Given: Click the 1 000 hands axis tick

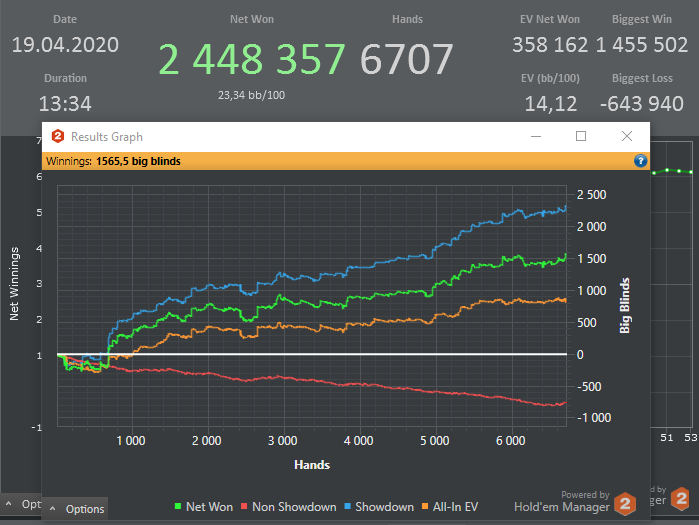Looking at the screenshot, I should pyautogui.click(x=131, y=441).
